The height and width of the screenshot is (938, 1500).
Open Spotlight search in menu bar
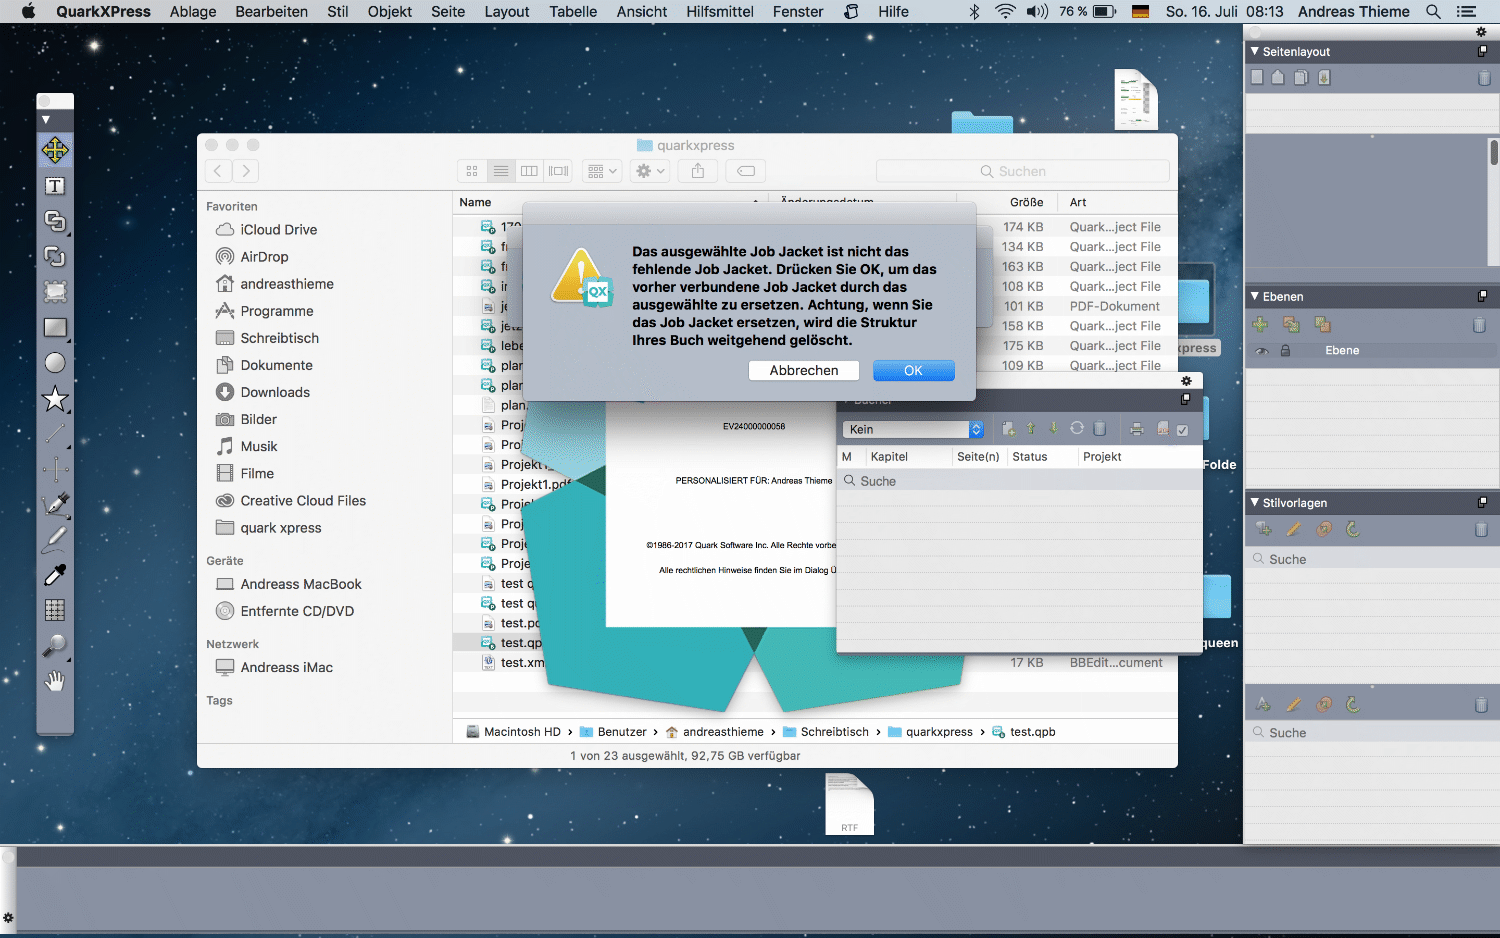click(x=1433, y=11)
